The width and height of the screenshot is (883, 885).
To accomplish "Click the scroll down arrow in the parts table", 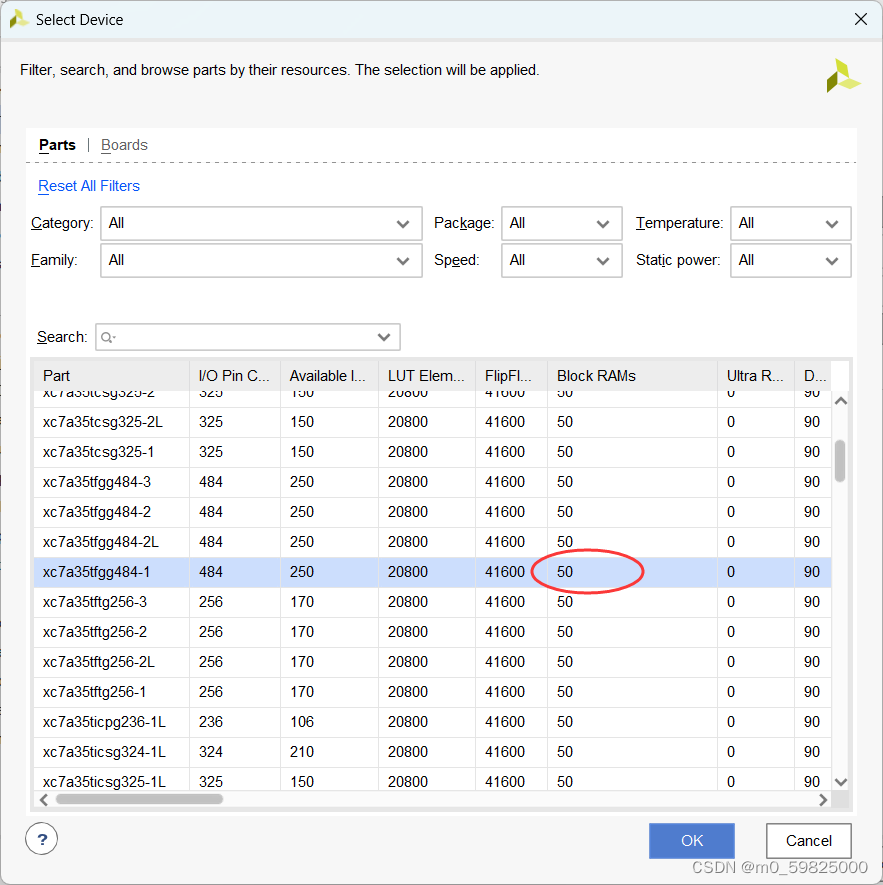I will [x=841, y=782].
